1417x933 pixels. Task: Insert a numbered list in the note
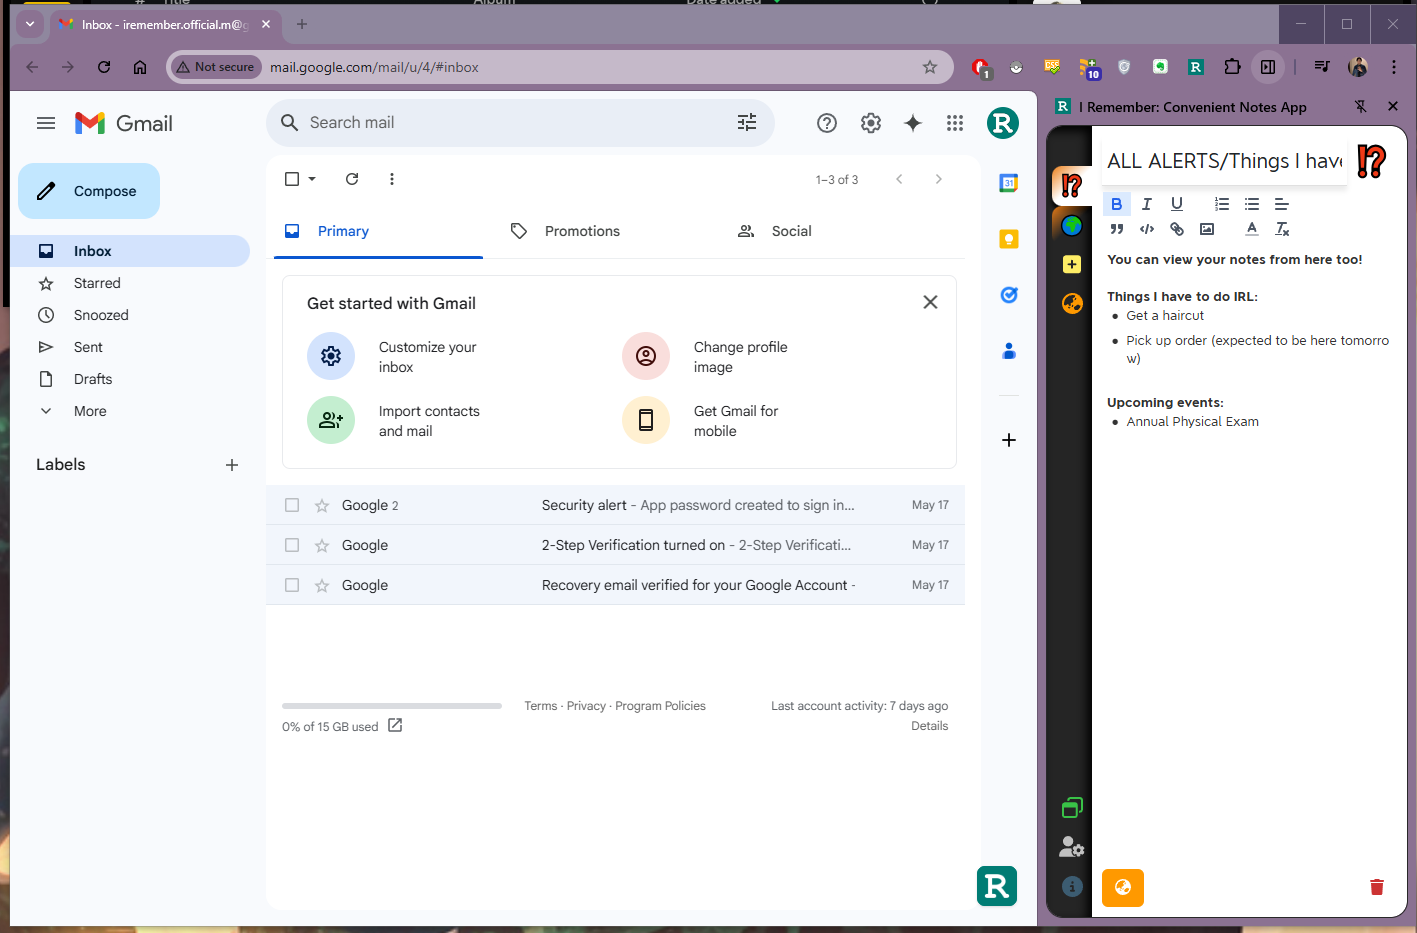[x=1221, y=204]
